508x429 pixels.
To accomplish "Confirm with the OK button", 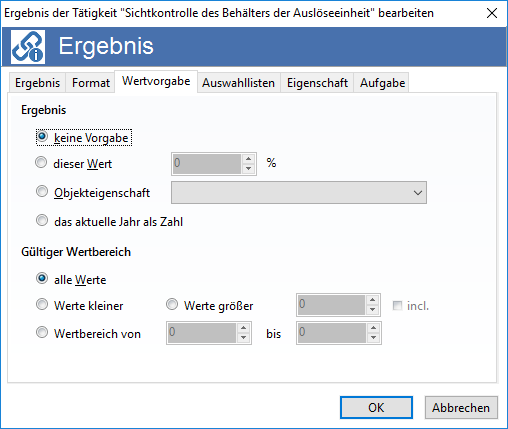I will pyautogui.click(x=376, y=407).
